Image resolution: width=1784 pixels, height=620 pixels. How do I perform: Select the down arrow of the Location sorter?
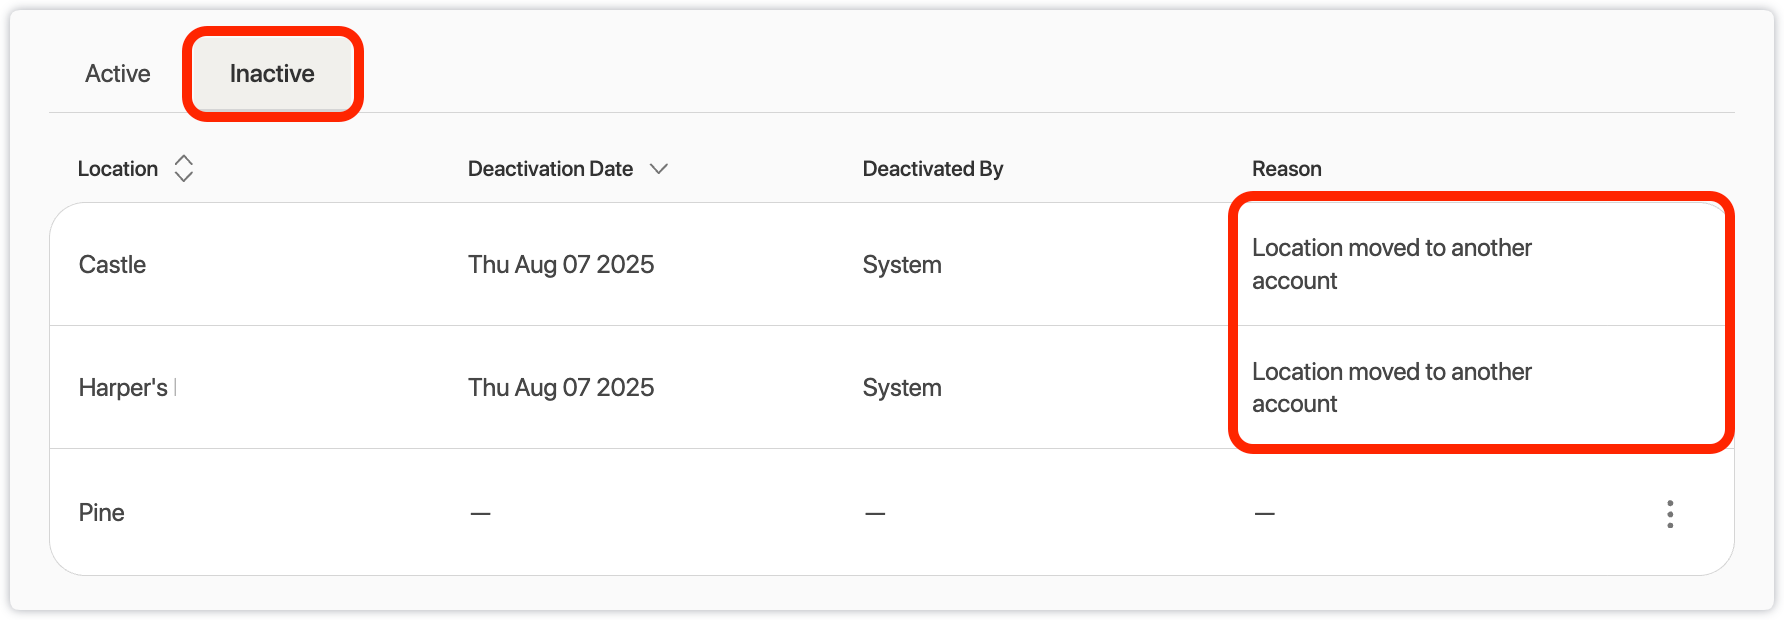(185, 176)
